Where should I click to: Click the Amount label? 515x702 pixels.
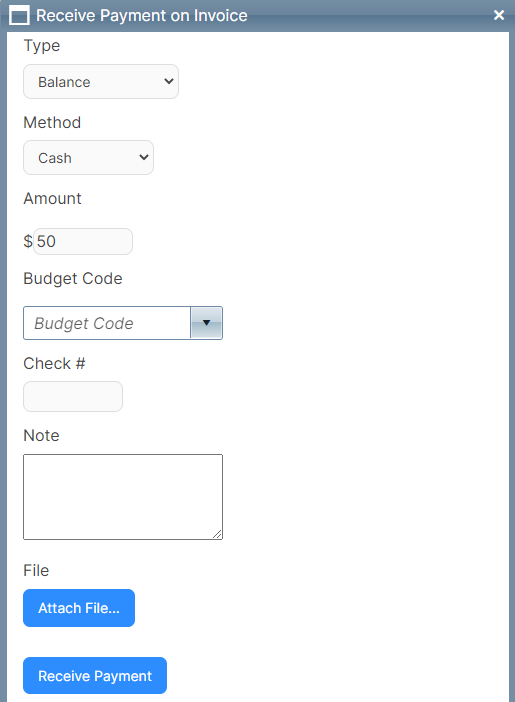tap(52, 198)
